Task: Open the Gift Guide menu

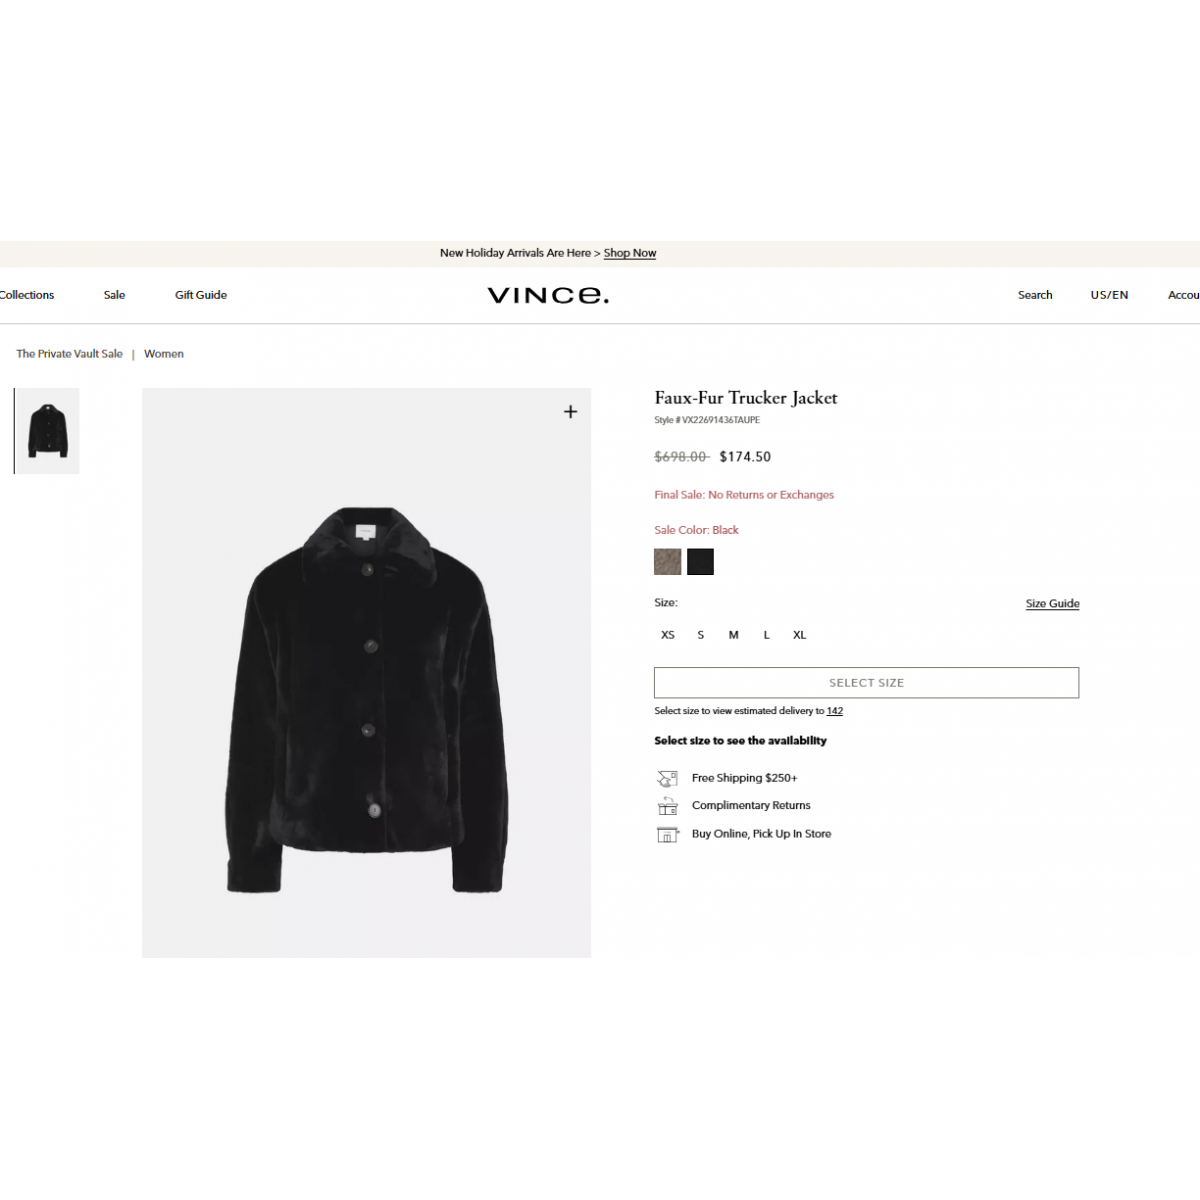Action: coord(201,295)
